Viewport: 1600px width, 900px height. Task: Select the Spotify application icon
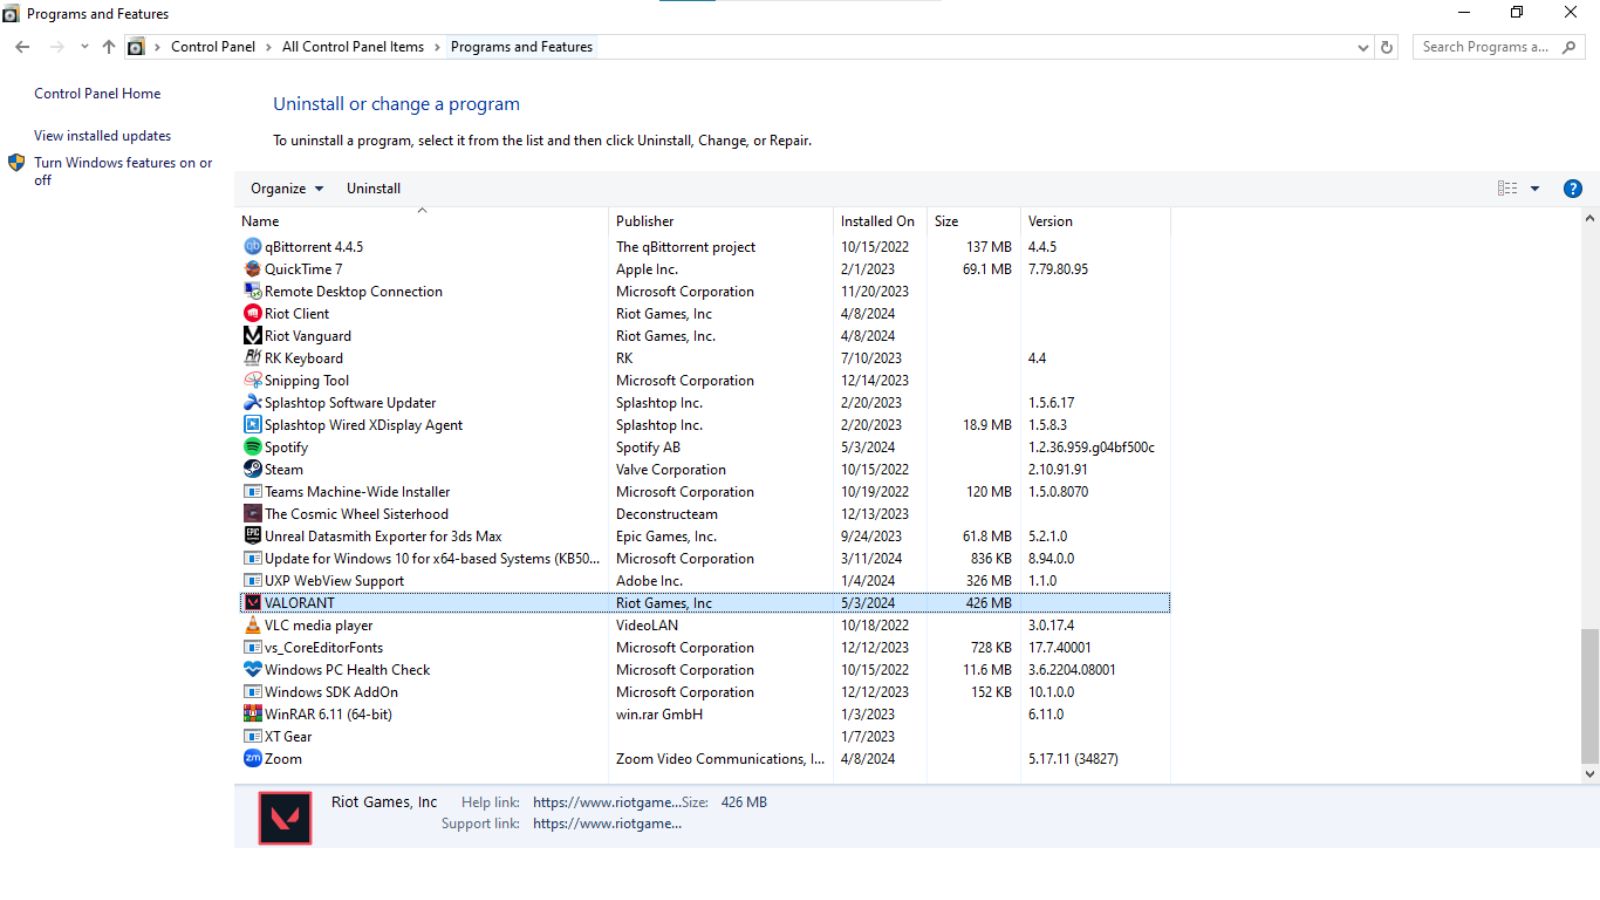click(252, 447)
